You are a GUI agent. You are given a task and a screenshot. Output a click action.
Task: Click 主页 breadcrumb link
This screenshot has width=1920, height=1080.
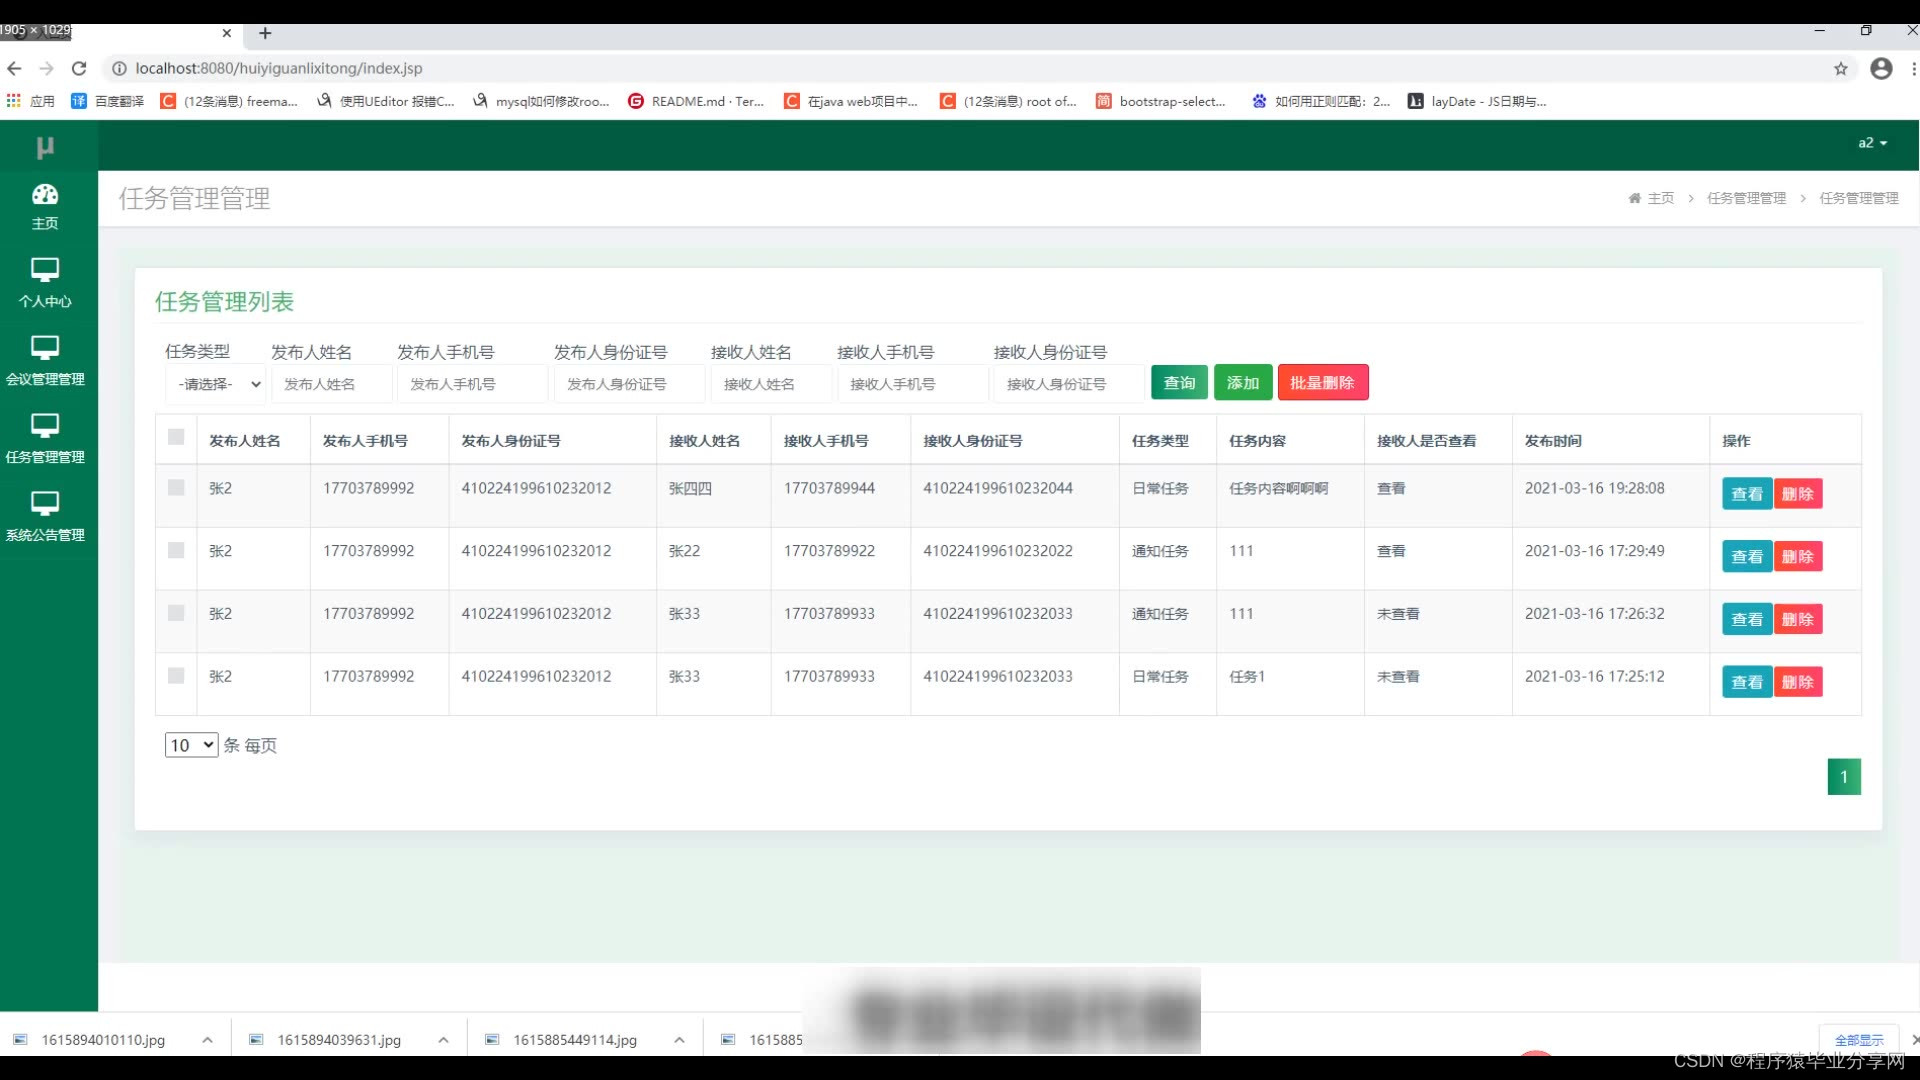pyautogui.click(x=1661, y=198)
